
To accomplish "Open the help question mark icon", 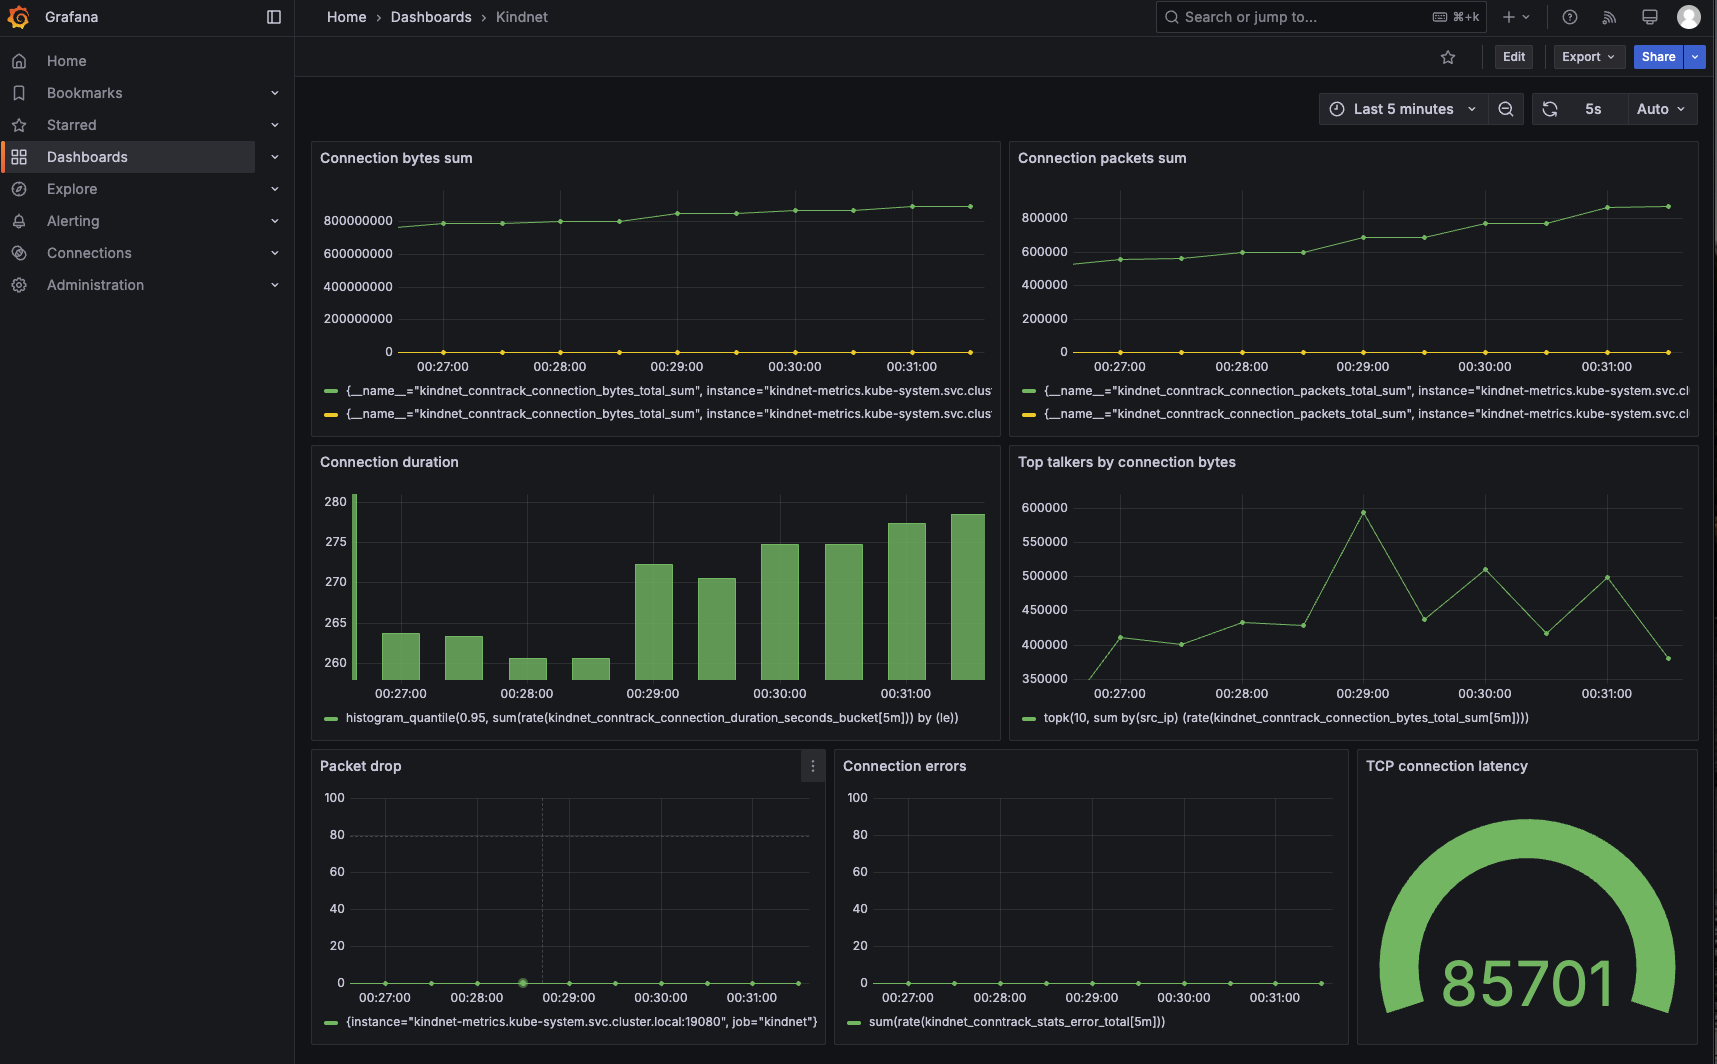I will (x=1570, y=17).
